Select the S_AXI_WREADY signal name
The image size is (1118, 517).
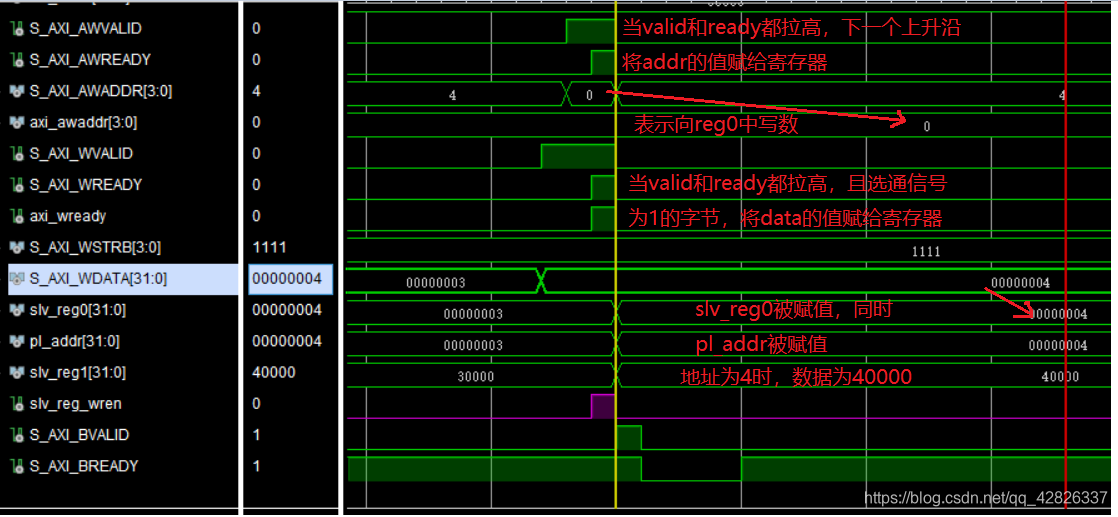click(x=86, y=185)
